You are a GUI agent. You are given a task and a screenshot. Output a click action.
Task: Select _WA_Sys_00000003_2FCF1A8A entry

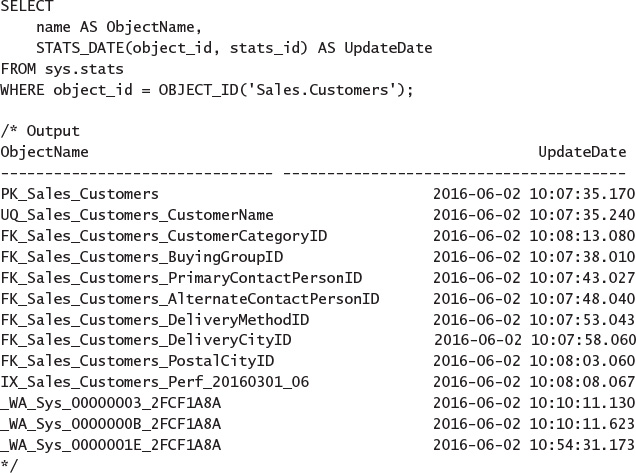point(111,403)
